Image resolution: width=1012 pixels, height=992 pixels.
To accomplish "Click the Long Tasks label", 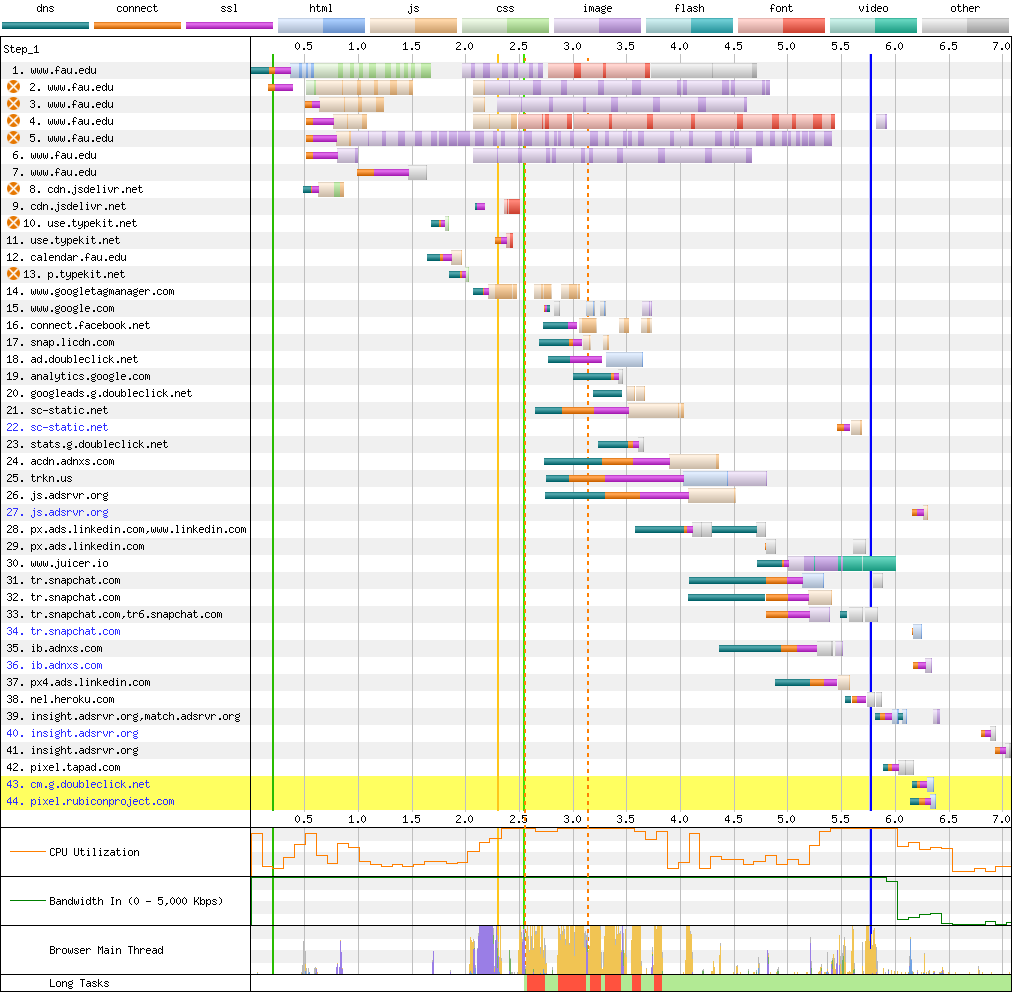I will coord(79,983).
